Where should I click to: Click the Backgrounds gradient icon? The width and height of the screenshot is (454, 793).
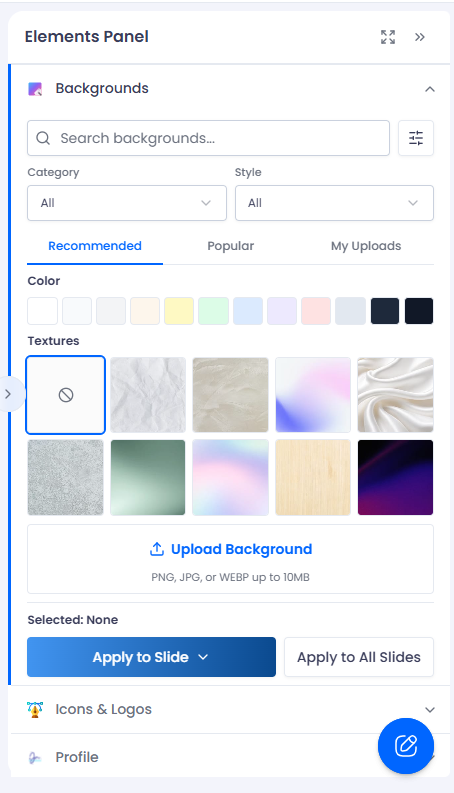click(35, 89)
